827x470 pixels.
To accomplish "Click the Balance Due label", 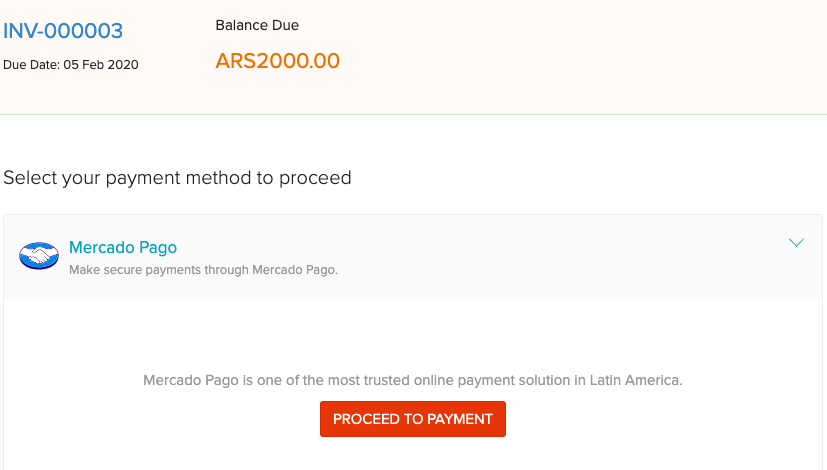I will (x=257, y=25).
